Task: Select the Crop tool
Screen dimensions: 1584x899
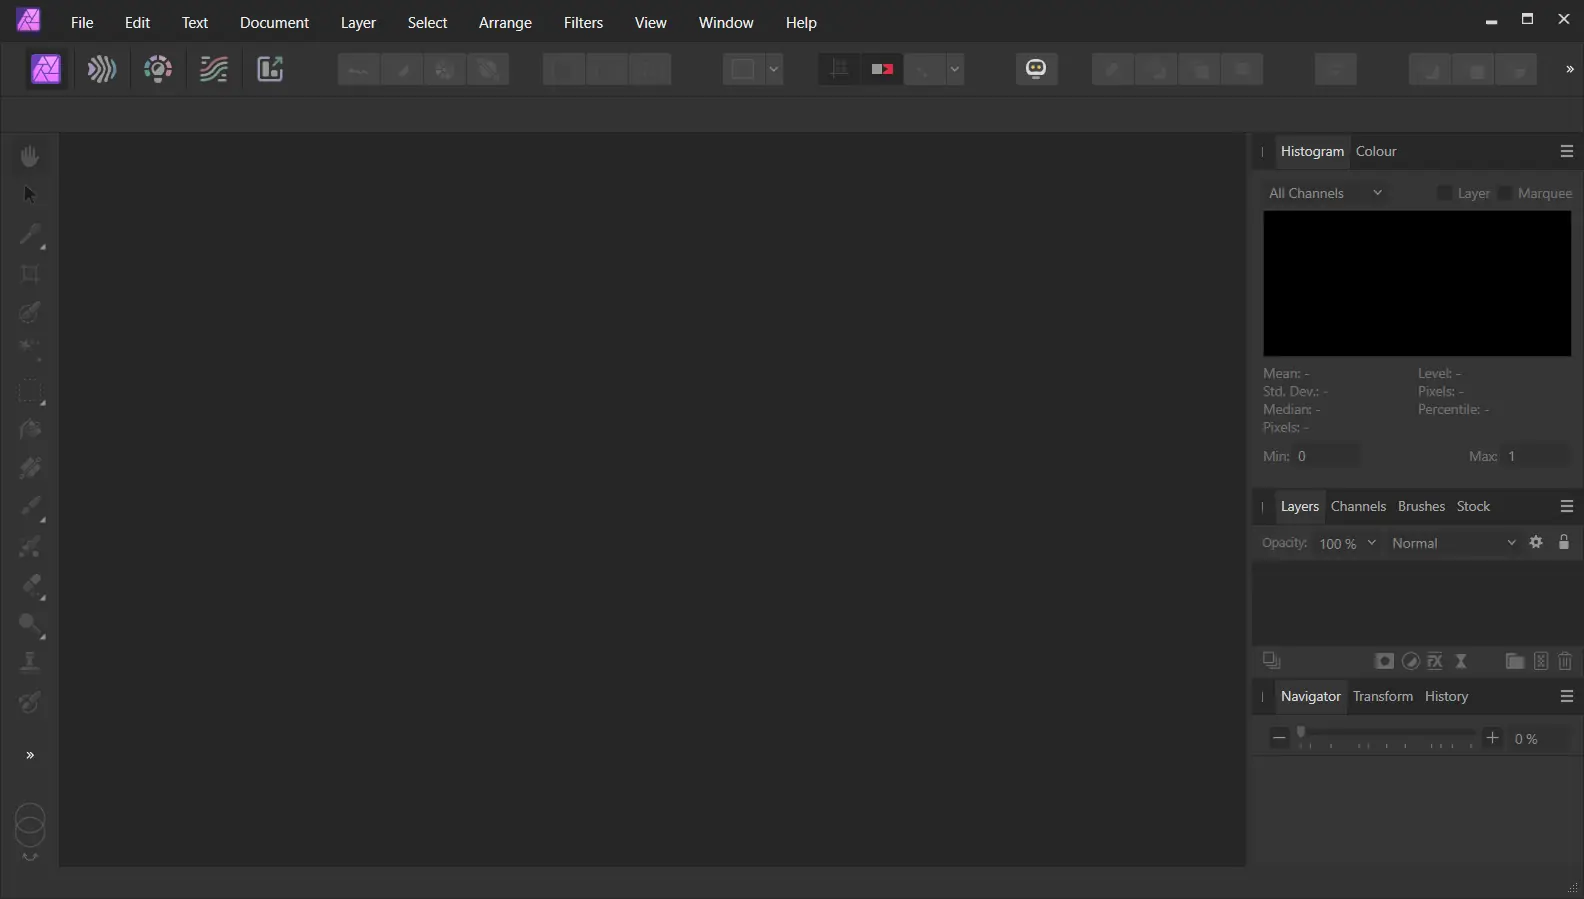Action: click(30, 273)
